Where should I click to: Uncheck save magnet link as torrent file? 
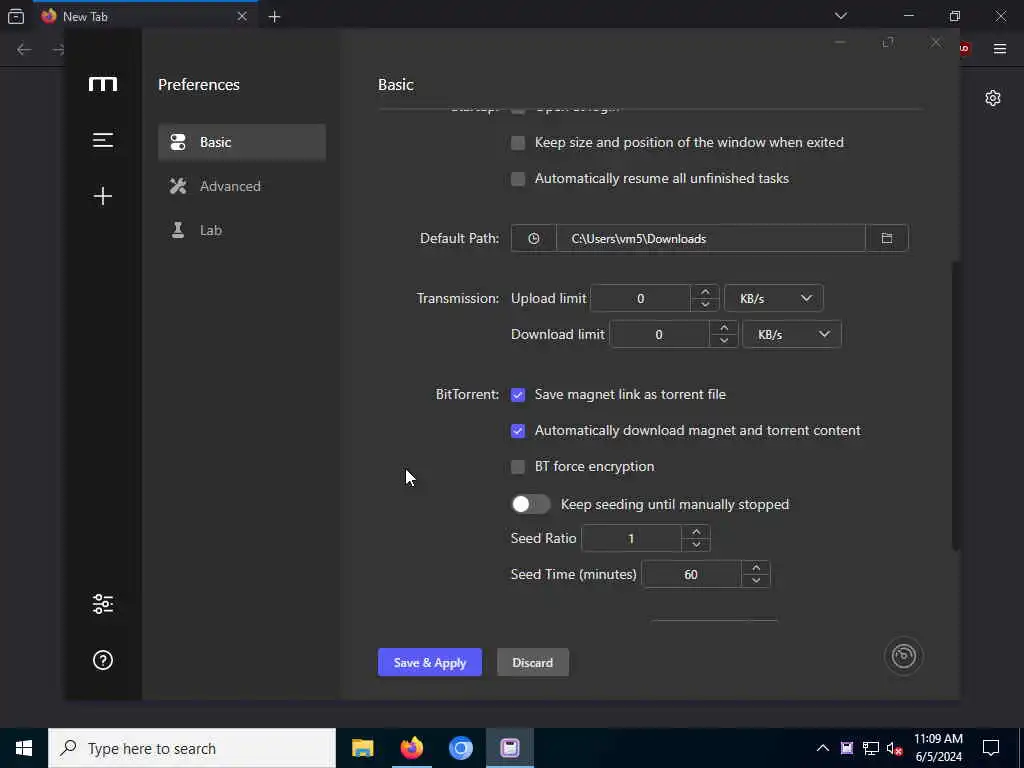518,394
